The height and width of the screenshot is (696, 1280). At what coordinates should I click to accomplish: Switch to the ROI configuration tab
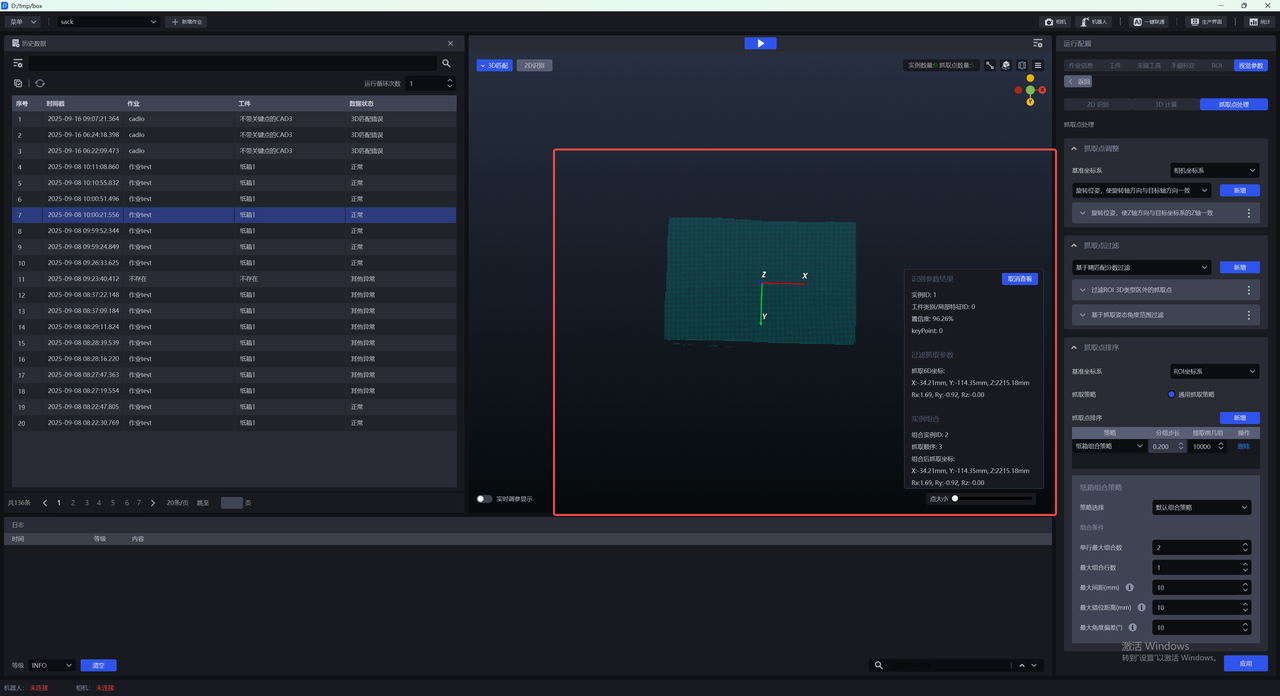pos(1216,66)
